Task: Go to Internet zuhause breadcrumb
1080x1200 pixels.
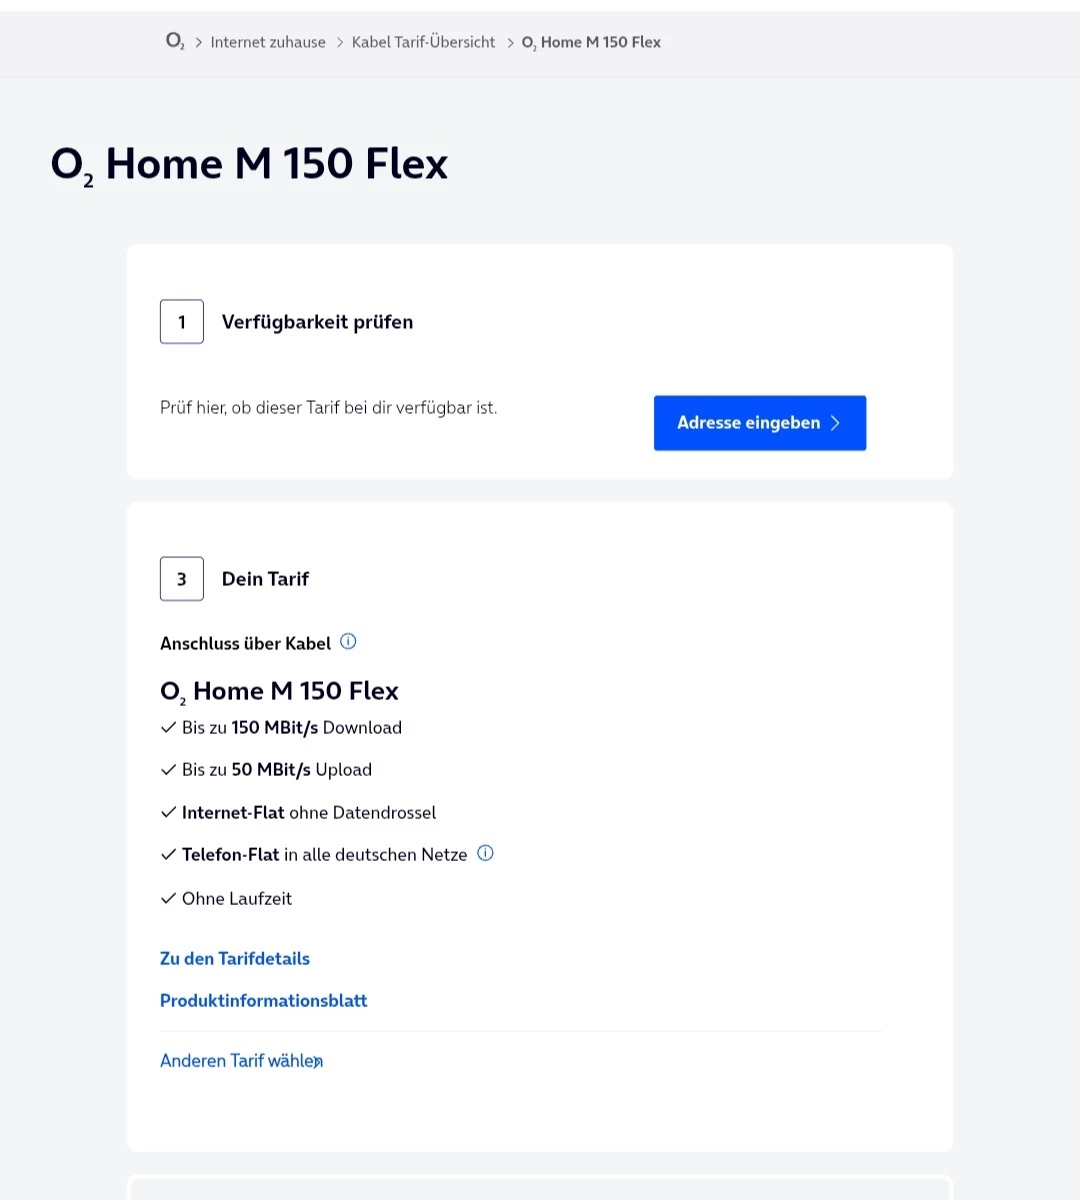Action: click(x=268, y=42)
